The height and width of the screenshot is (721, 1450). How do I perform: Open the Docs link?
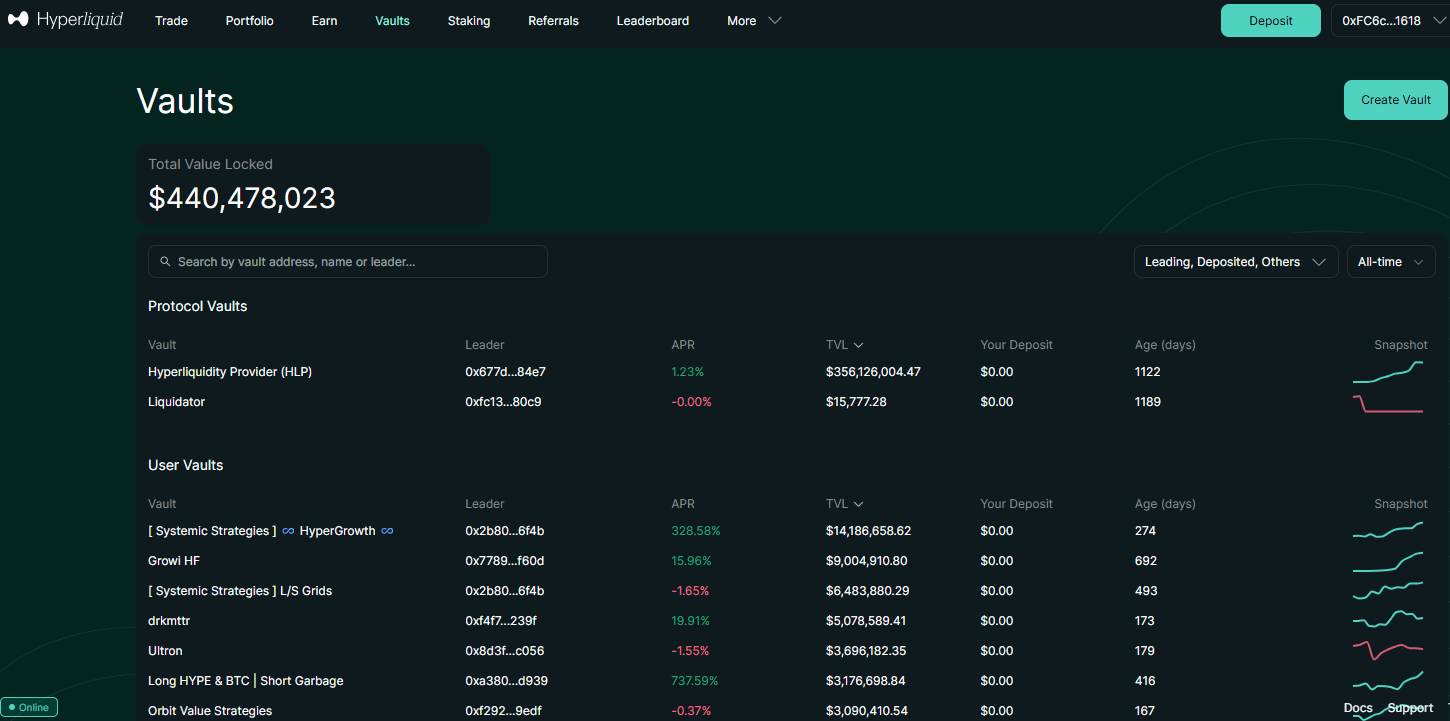(x=1358, y=708)
